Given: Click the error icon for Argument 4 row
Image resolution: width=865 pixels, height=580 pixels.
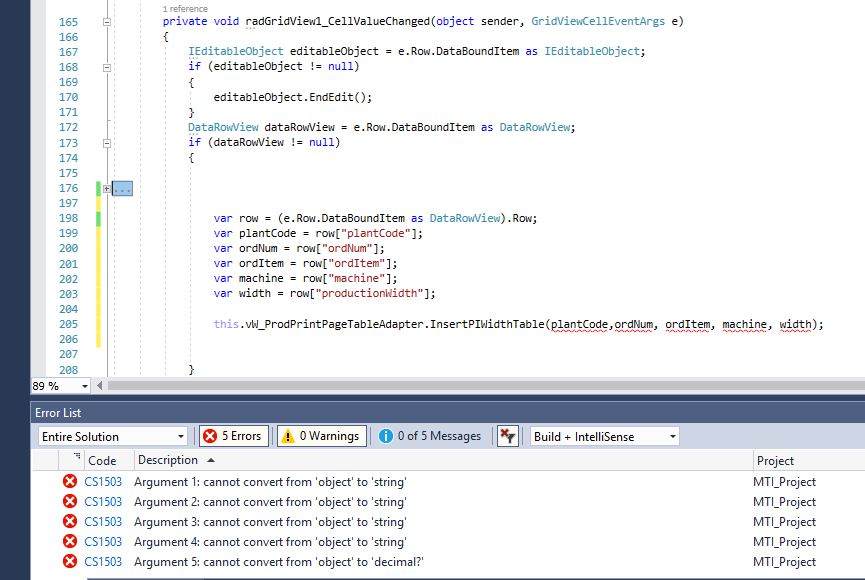Looking at the screenshot, I should pos(70,541).
